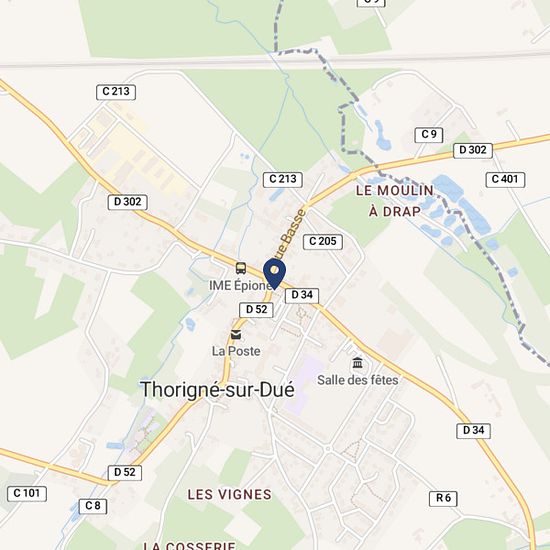Click the C 401 road shield
The width and height of the screenshot is (550, 550).
pos(505,180)
